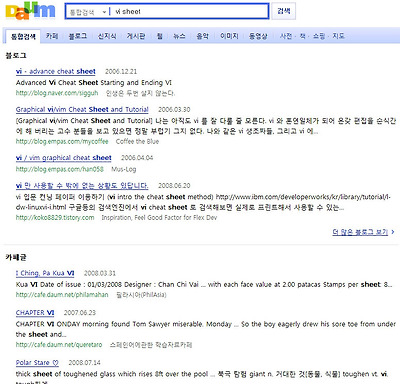This screenshot has height=384, width=400.
Task: Click the 카페글 section heading
Action: pyautogui.click(x=16, y=257)
